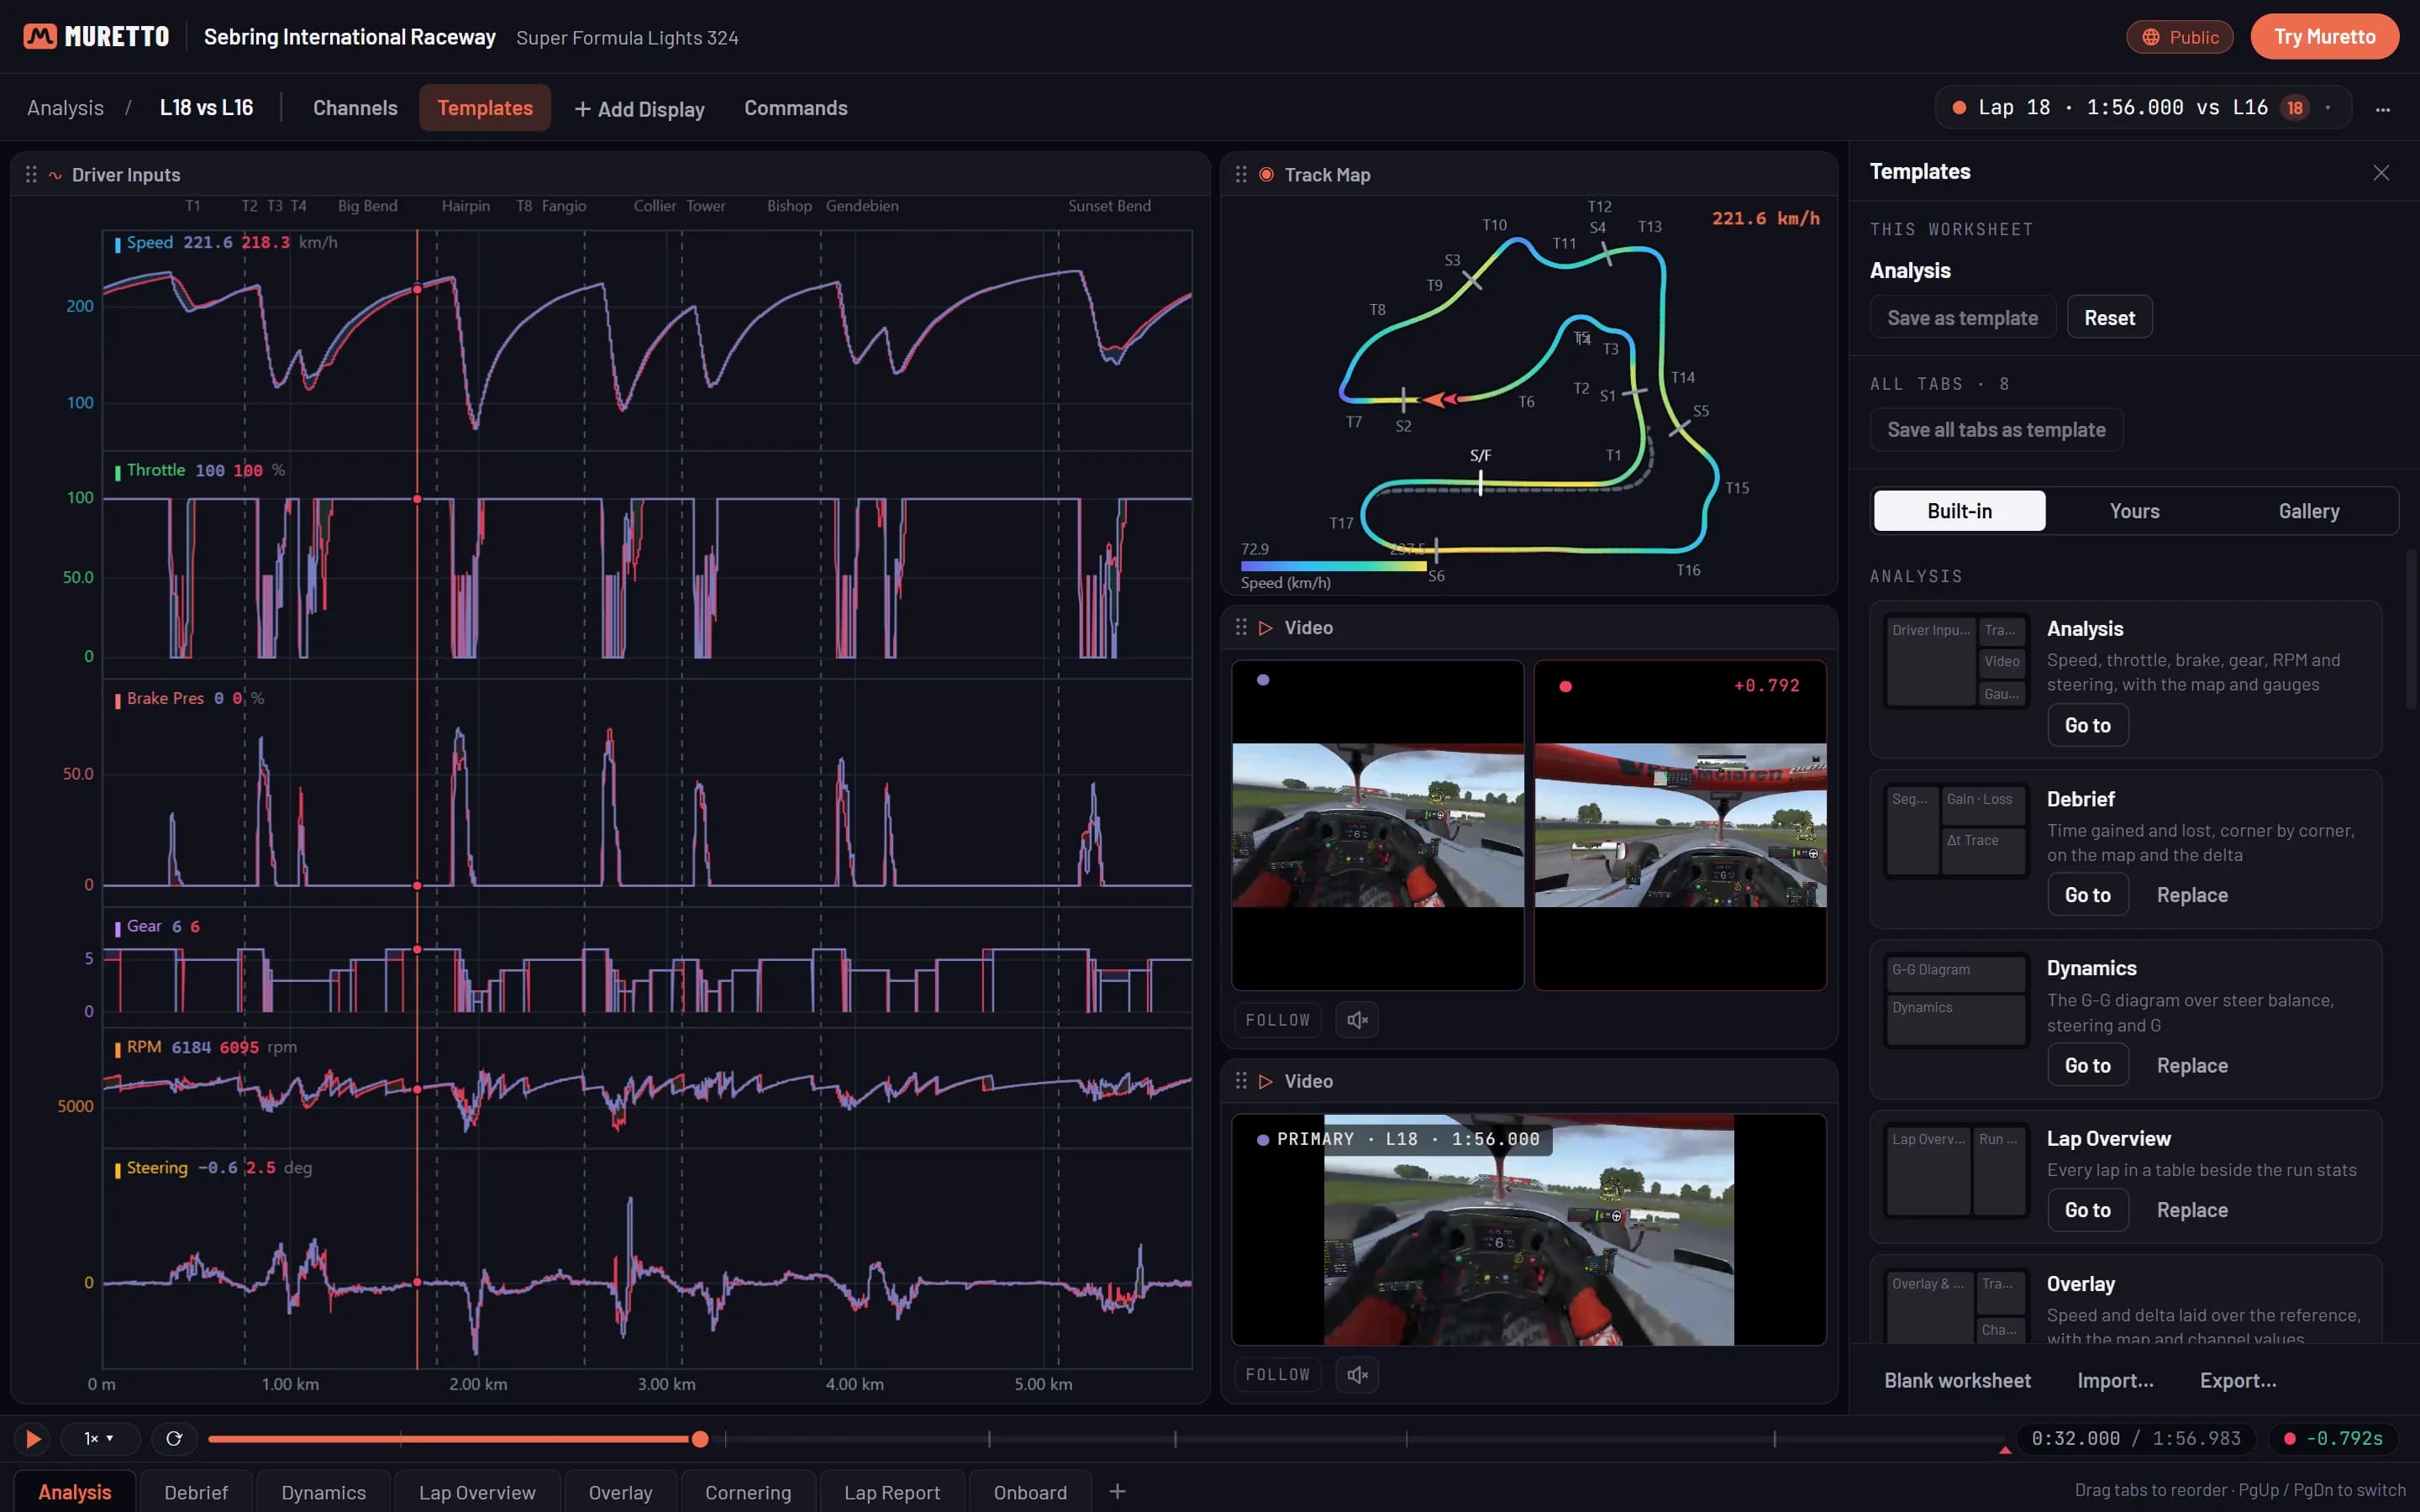Open the L18 vs L16 breadcrumb
Image resolution: width=2420 pixels, height=1512 pixels.
coord(207,108)
